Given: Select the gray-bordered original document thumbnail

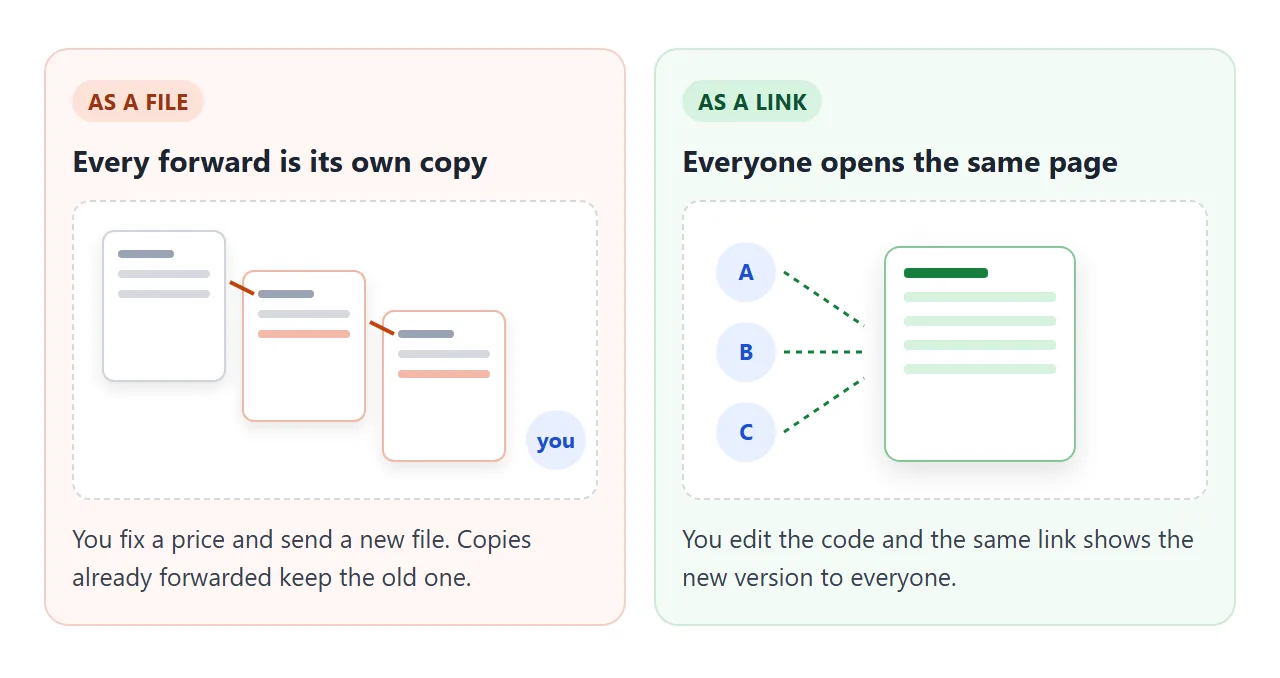Looking at the screenshot, I should click(x=164, y=306).
